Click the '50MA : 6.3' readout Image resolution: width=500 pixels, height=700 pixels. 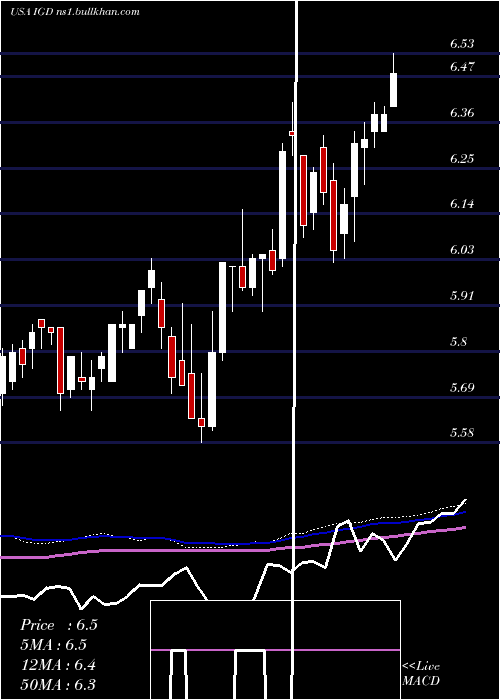click(x=58, y=684)
